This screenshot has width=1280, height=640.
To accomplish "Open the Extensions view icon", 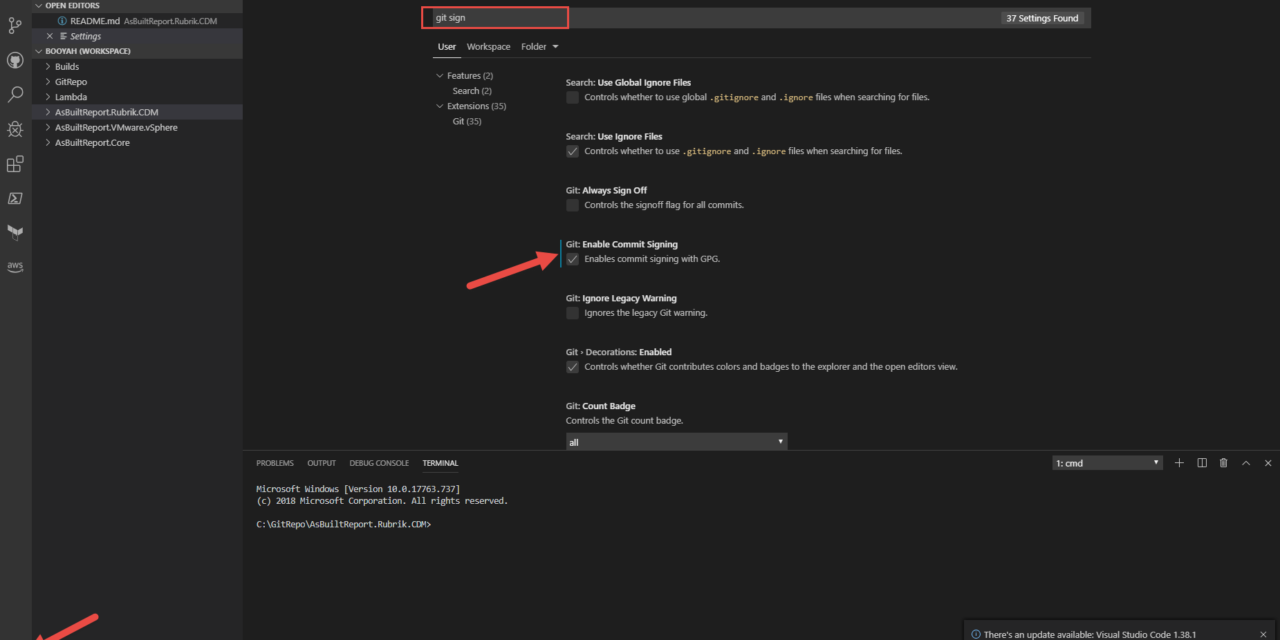I will (15, 164).
